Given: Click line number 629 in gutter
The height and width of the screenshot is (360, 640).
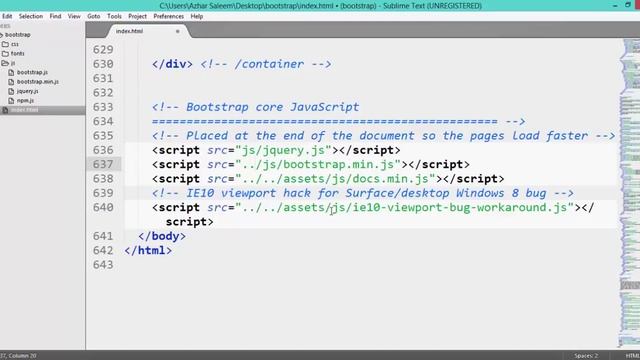Looking at the screenshot, I should tap(103, 49).
